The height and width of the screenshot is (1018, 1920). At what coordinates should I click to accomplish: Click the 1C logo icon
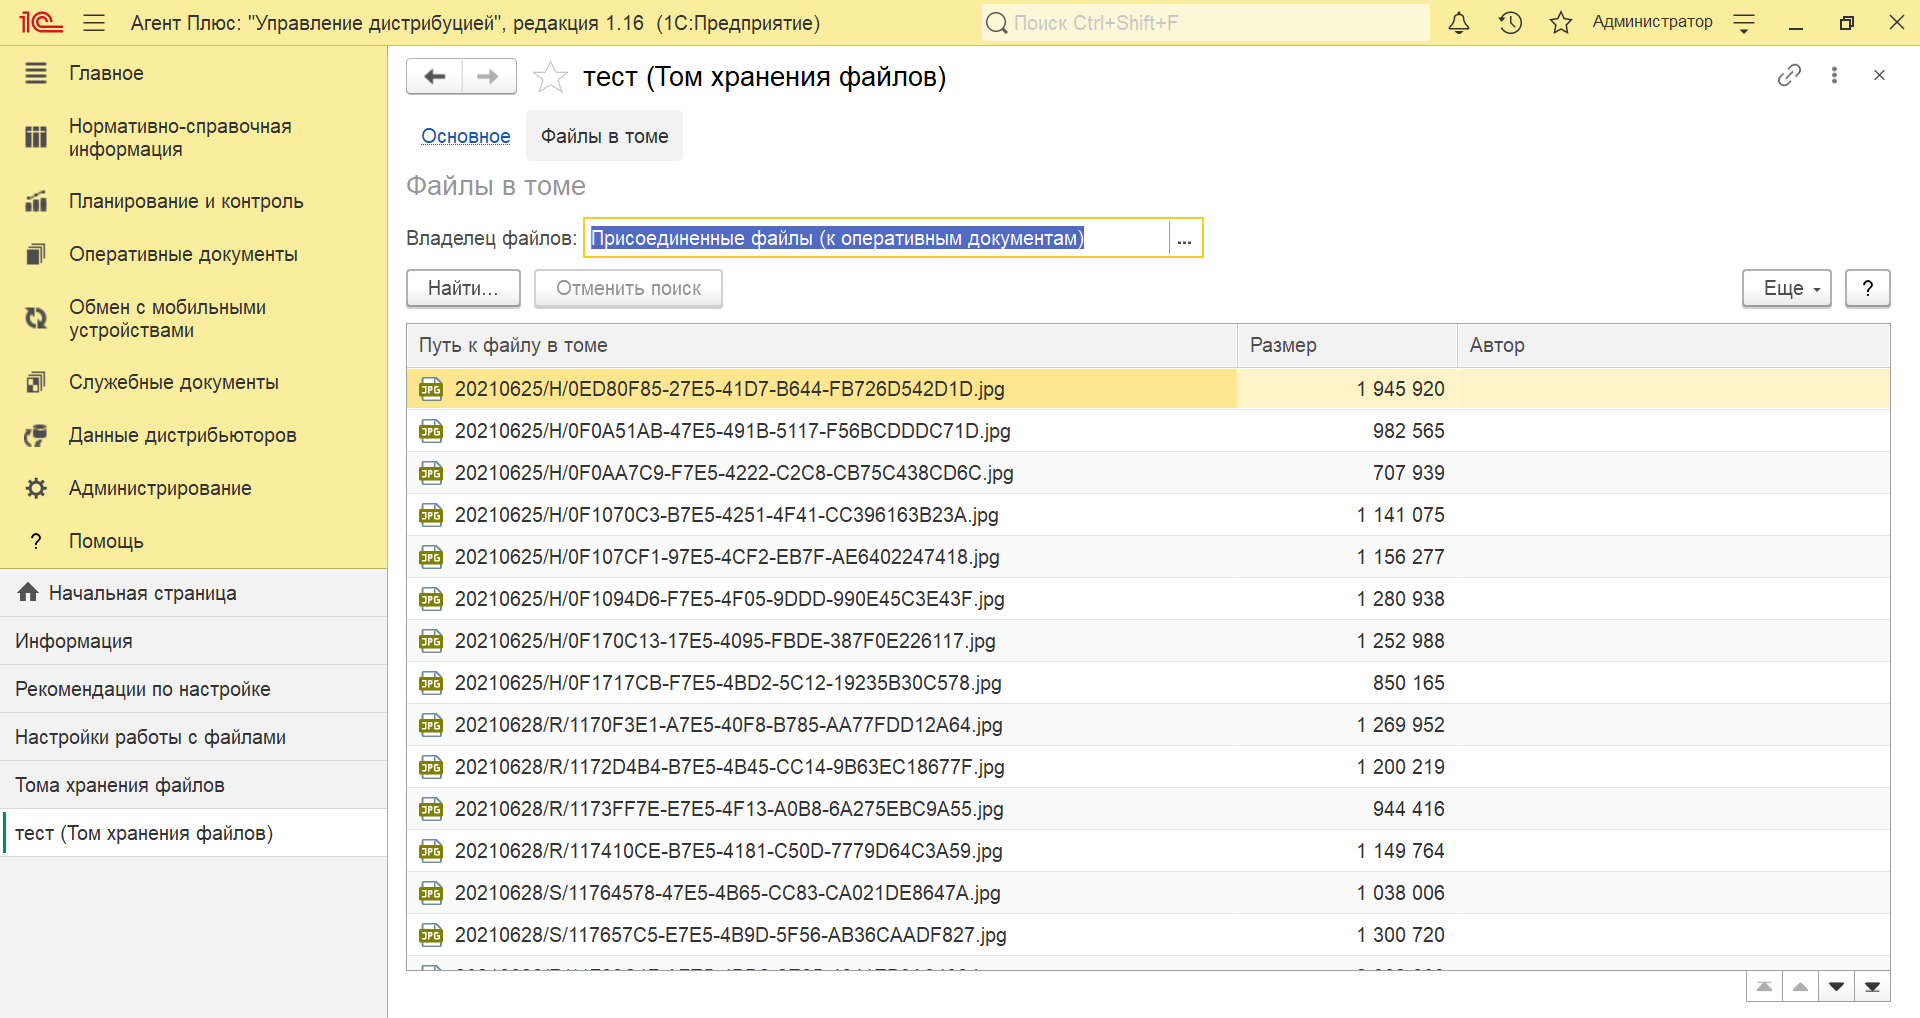(41, 22)
